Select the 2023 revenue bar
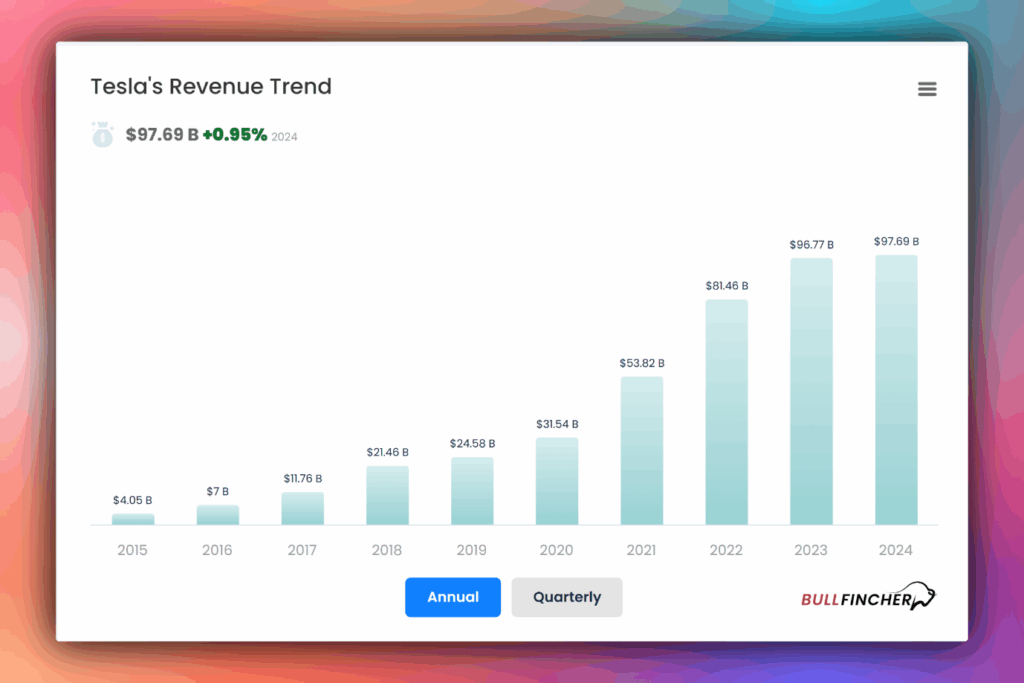 tap(810, 390)
